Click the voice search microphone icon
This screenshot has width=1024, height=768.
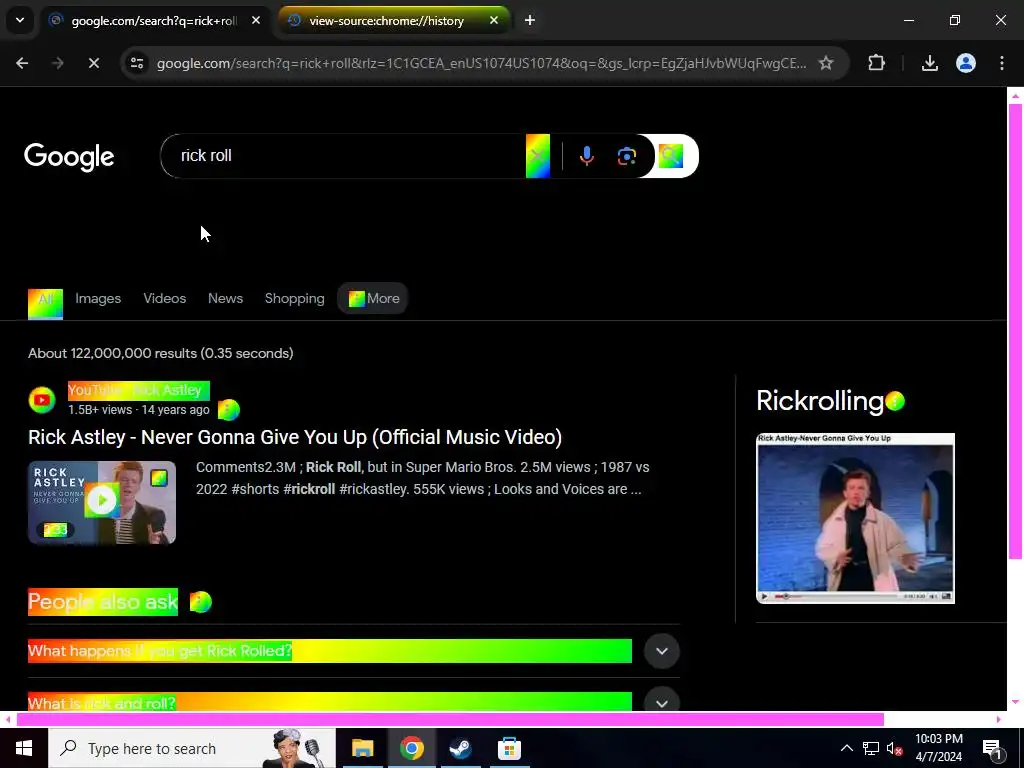coord(586,156)
